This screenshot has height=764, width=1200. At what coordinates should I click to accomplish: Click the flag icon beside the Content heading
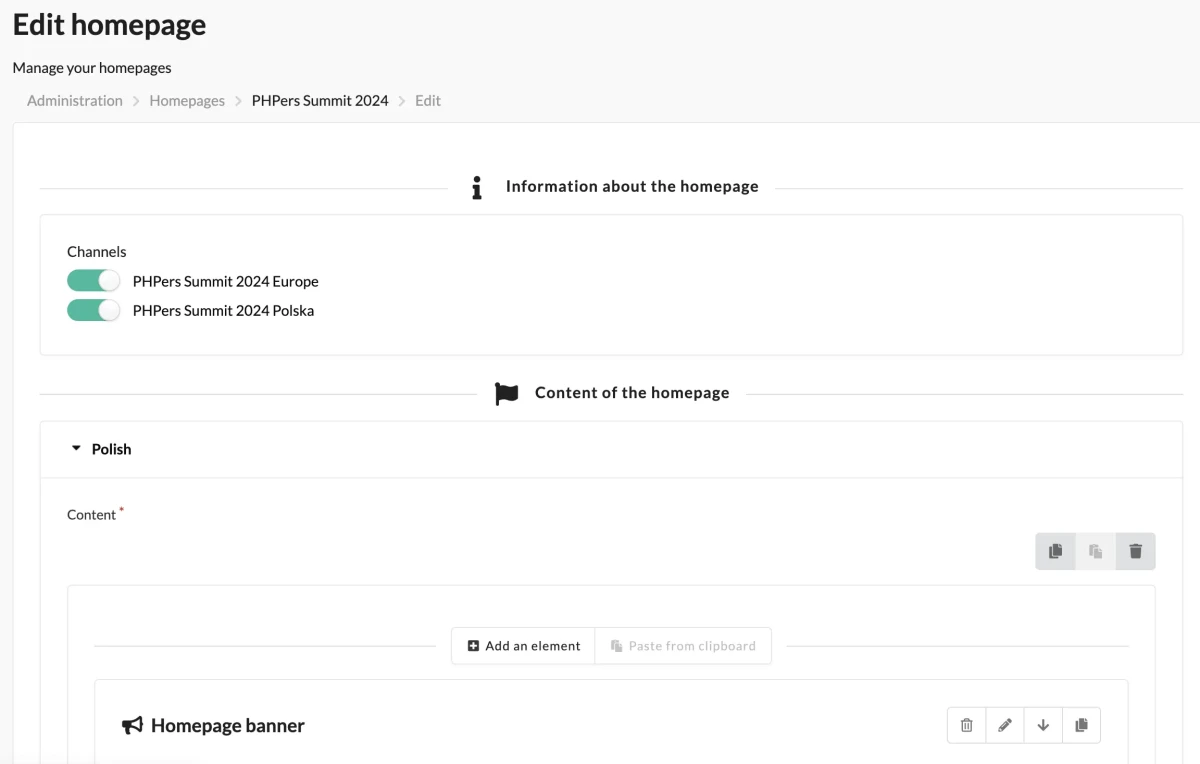[507, 393]
